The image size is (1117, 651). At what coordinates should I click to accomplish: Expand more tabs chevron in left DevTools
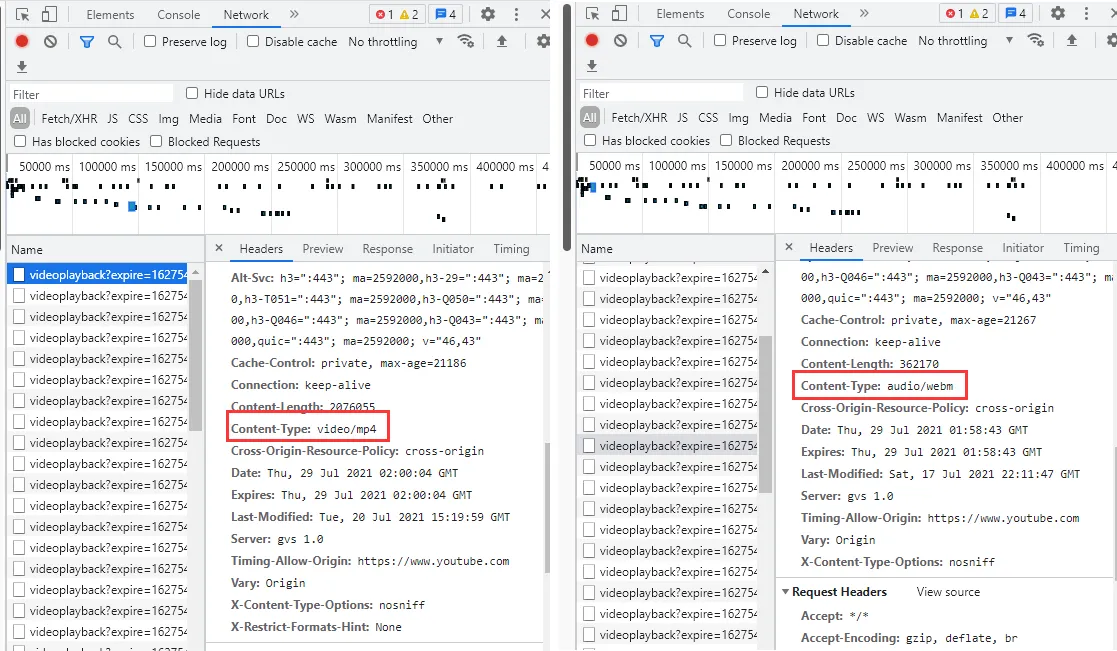click(x=294, y=14)
